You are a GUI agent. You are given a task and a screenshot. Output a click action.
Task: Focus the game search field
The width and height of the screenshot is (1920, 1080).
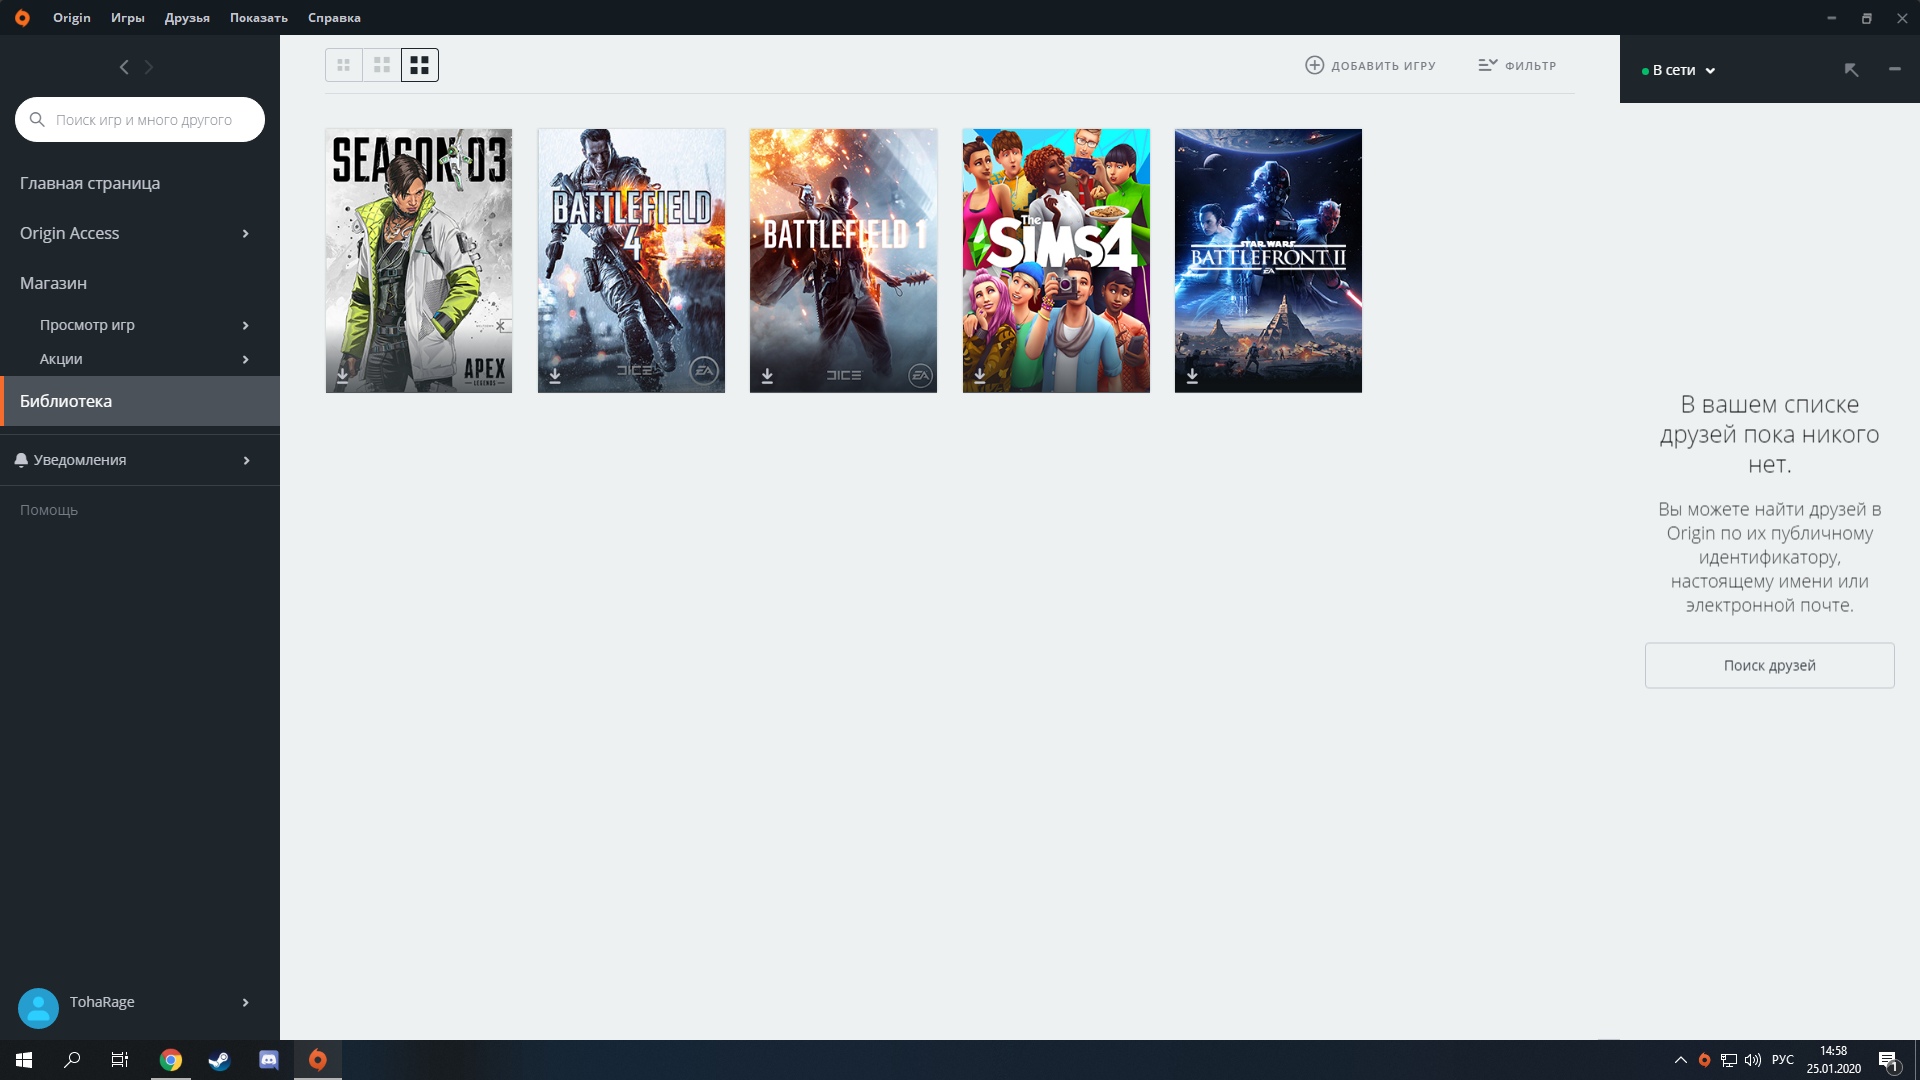coord(140,119)
